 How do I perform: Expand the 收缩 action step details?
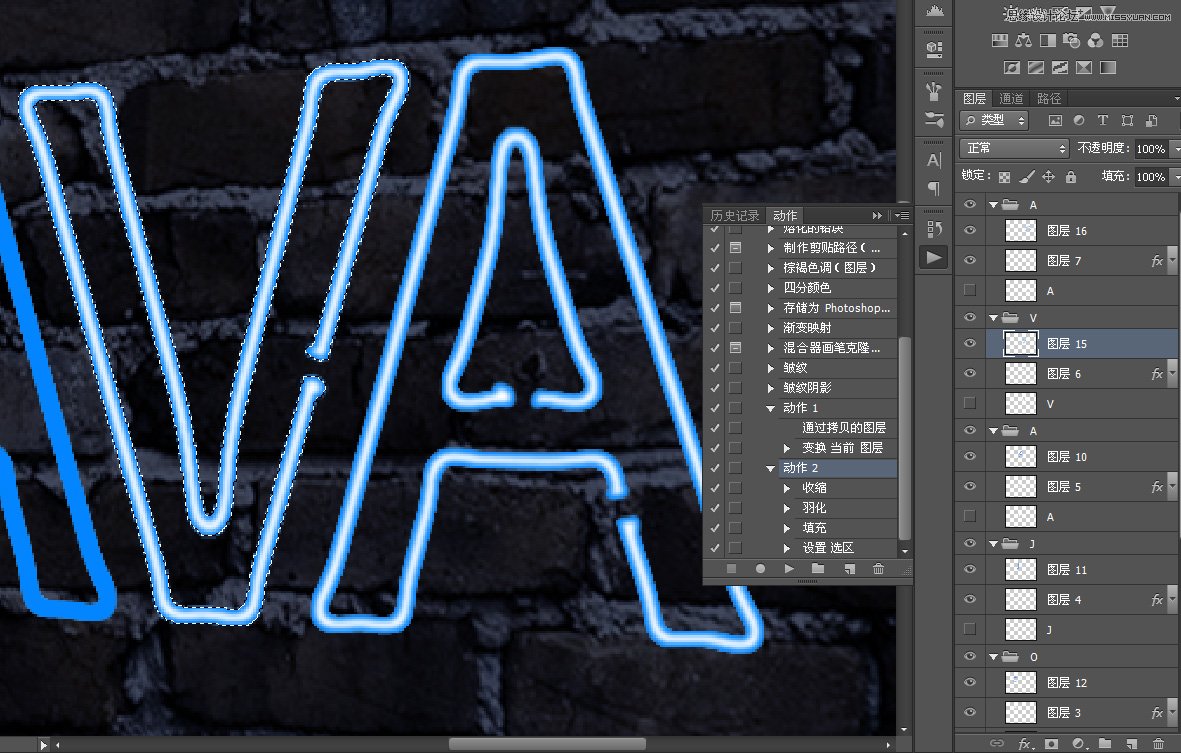point(786,487)
